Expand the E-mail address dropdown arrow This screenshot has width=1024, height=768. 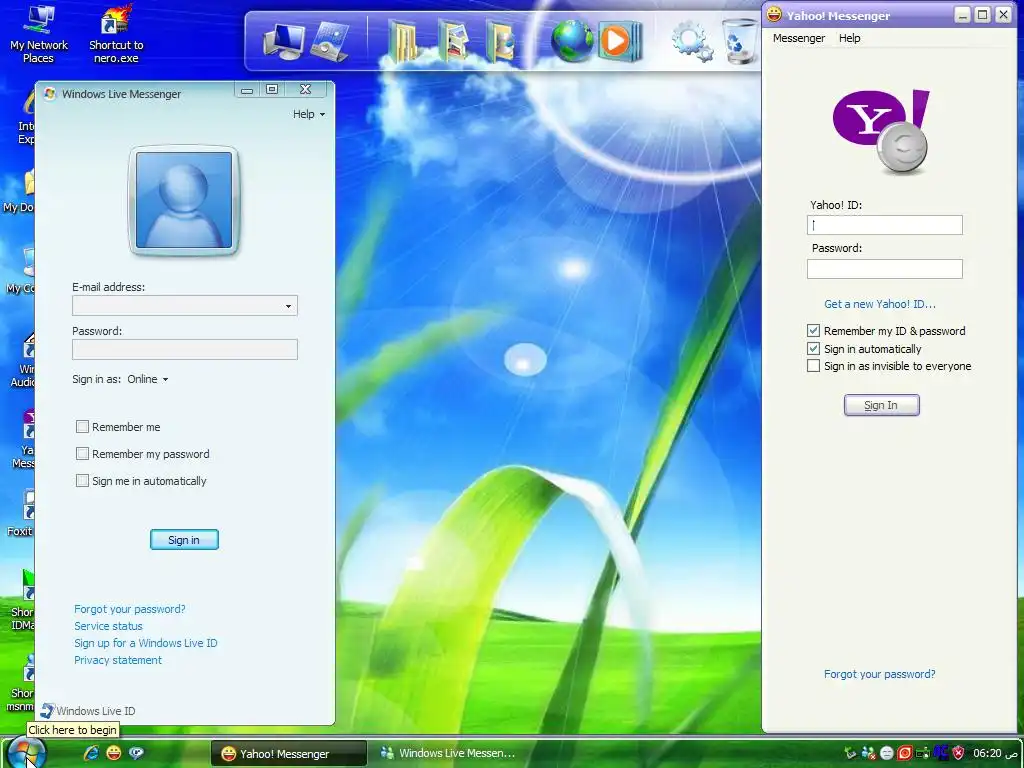288,306
